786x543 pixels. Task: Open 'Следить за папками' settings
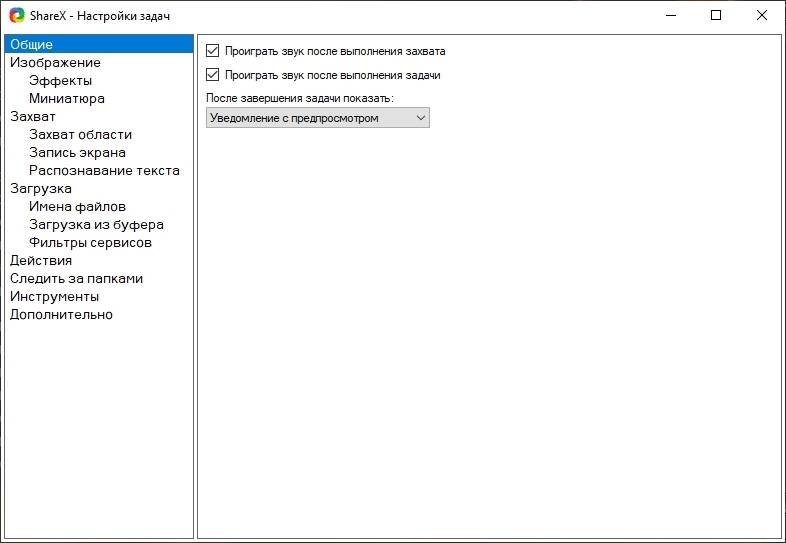(76, 278)
